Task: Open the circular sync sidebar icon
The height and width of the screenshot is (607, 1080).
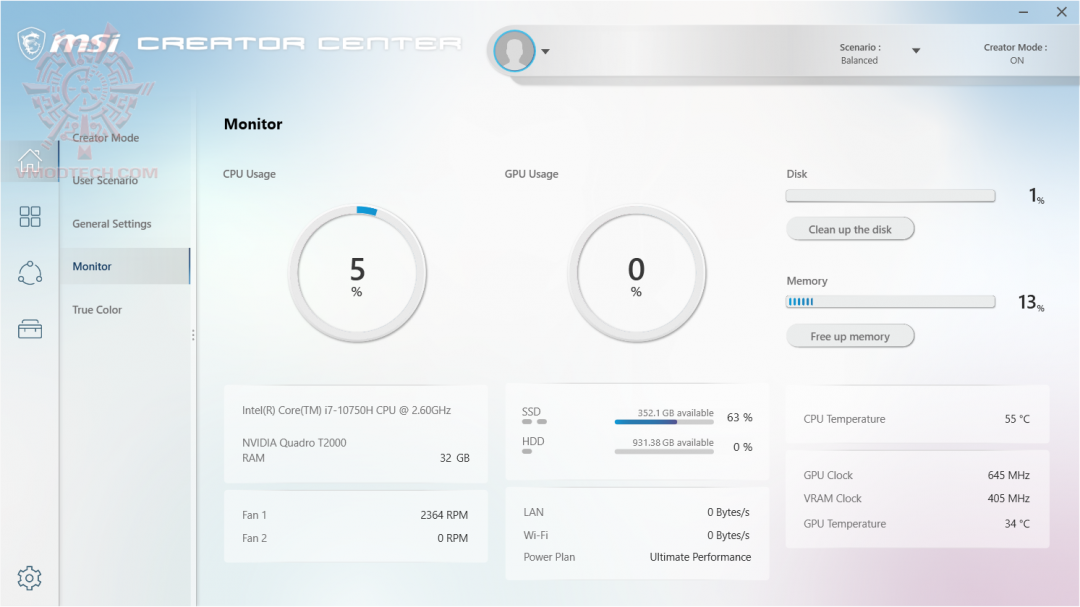Action: click(x=30, y=273)
